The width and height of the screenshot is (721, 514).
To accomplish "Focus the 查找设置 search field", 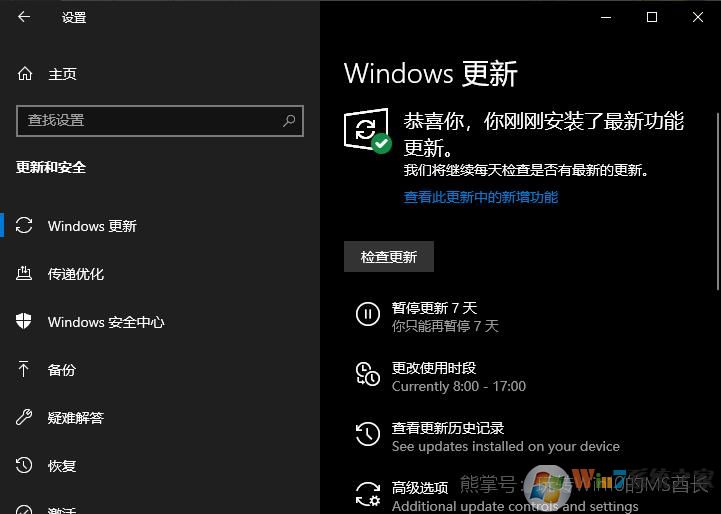I will (160, 121).
